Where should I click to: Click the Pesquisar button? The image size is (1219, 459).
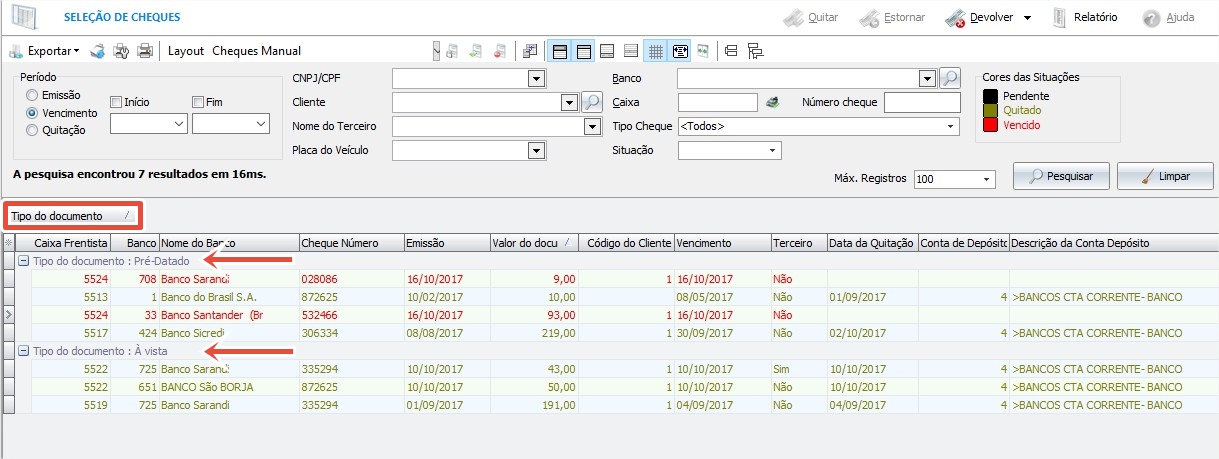tap(1062, 176)
